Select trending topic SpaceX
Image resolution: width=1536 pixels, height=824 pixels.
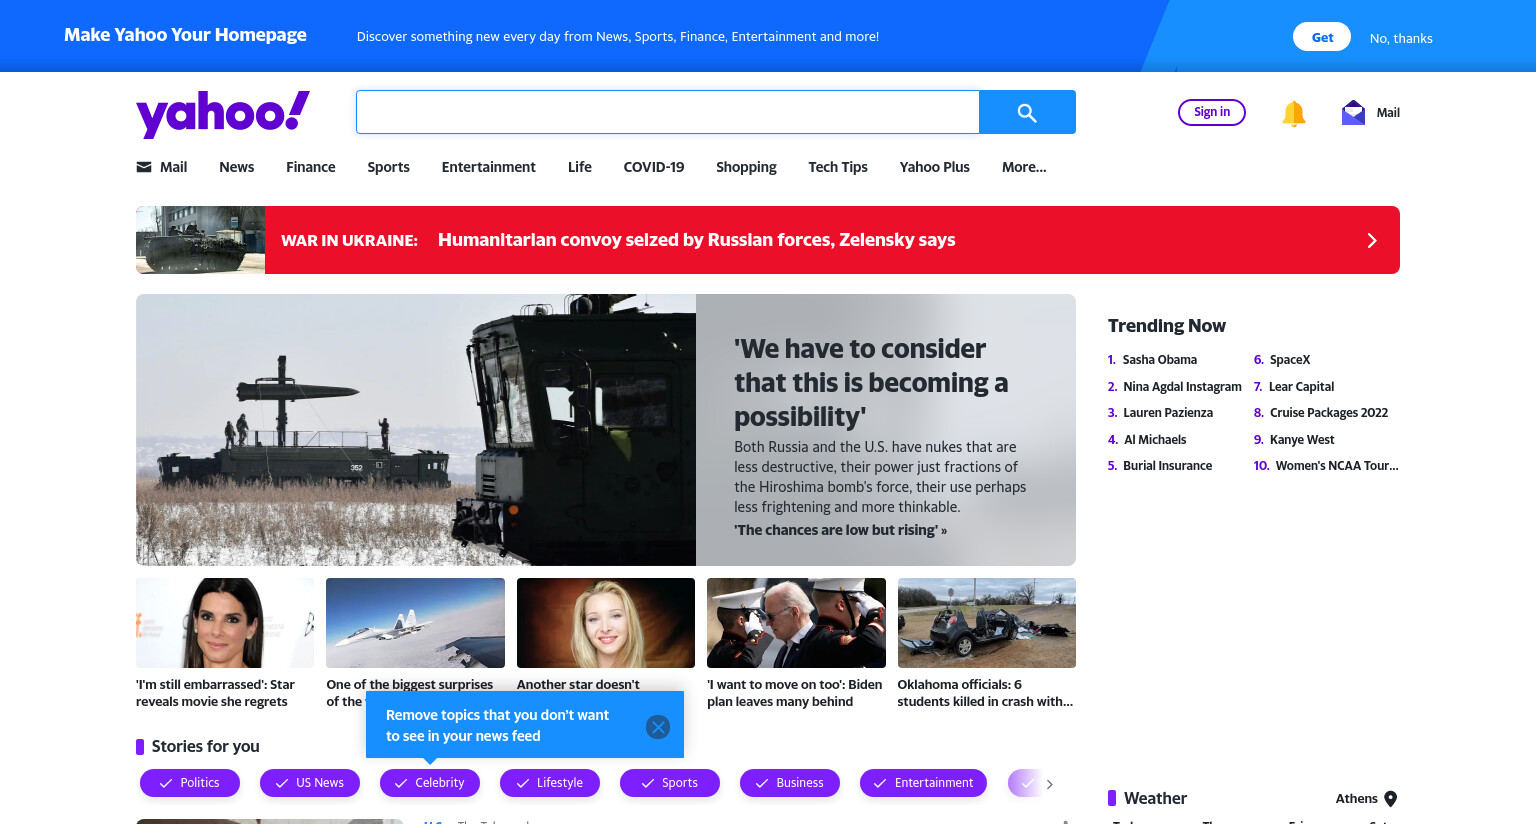(x=1290, y=360)
